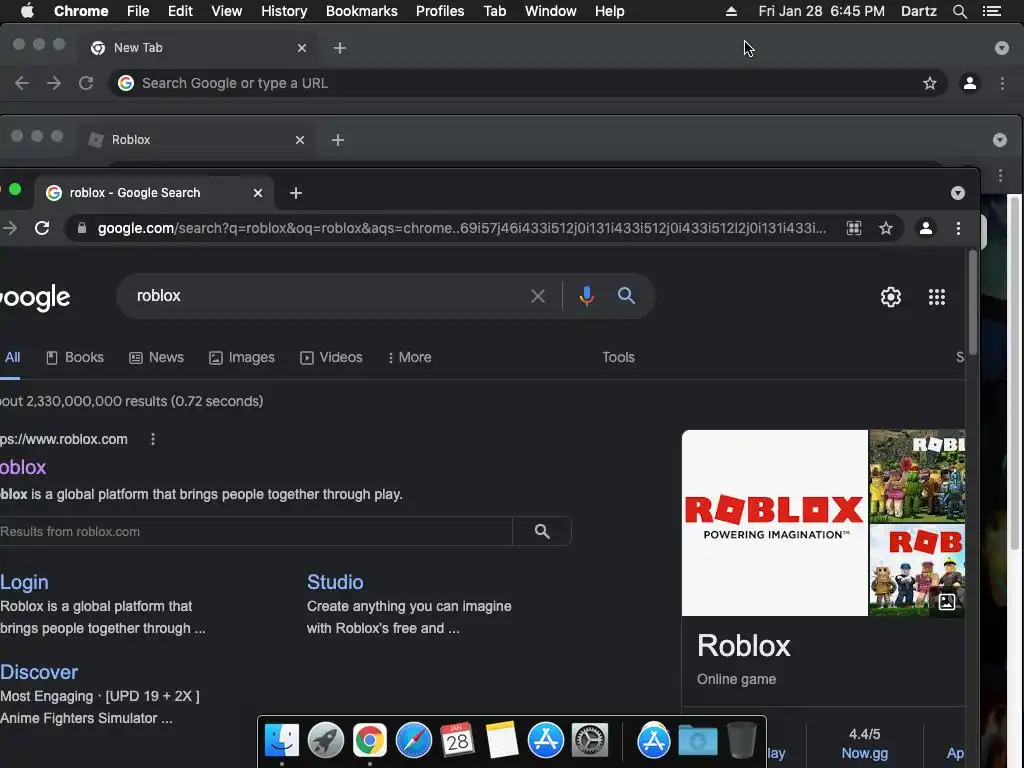
Task: Click back arrow in New Tab window
Action: coord(22,83)
